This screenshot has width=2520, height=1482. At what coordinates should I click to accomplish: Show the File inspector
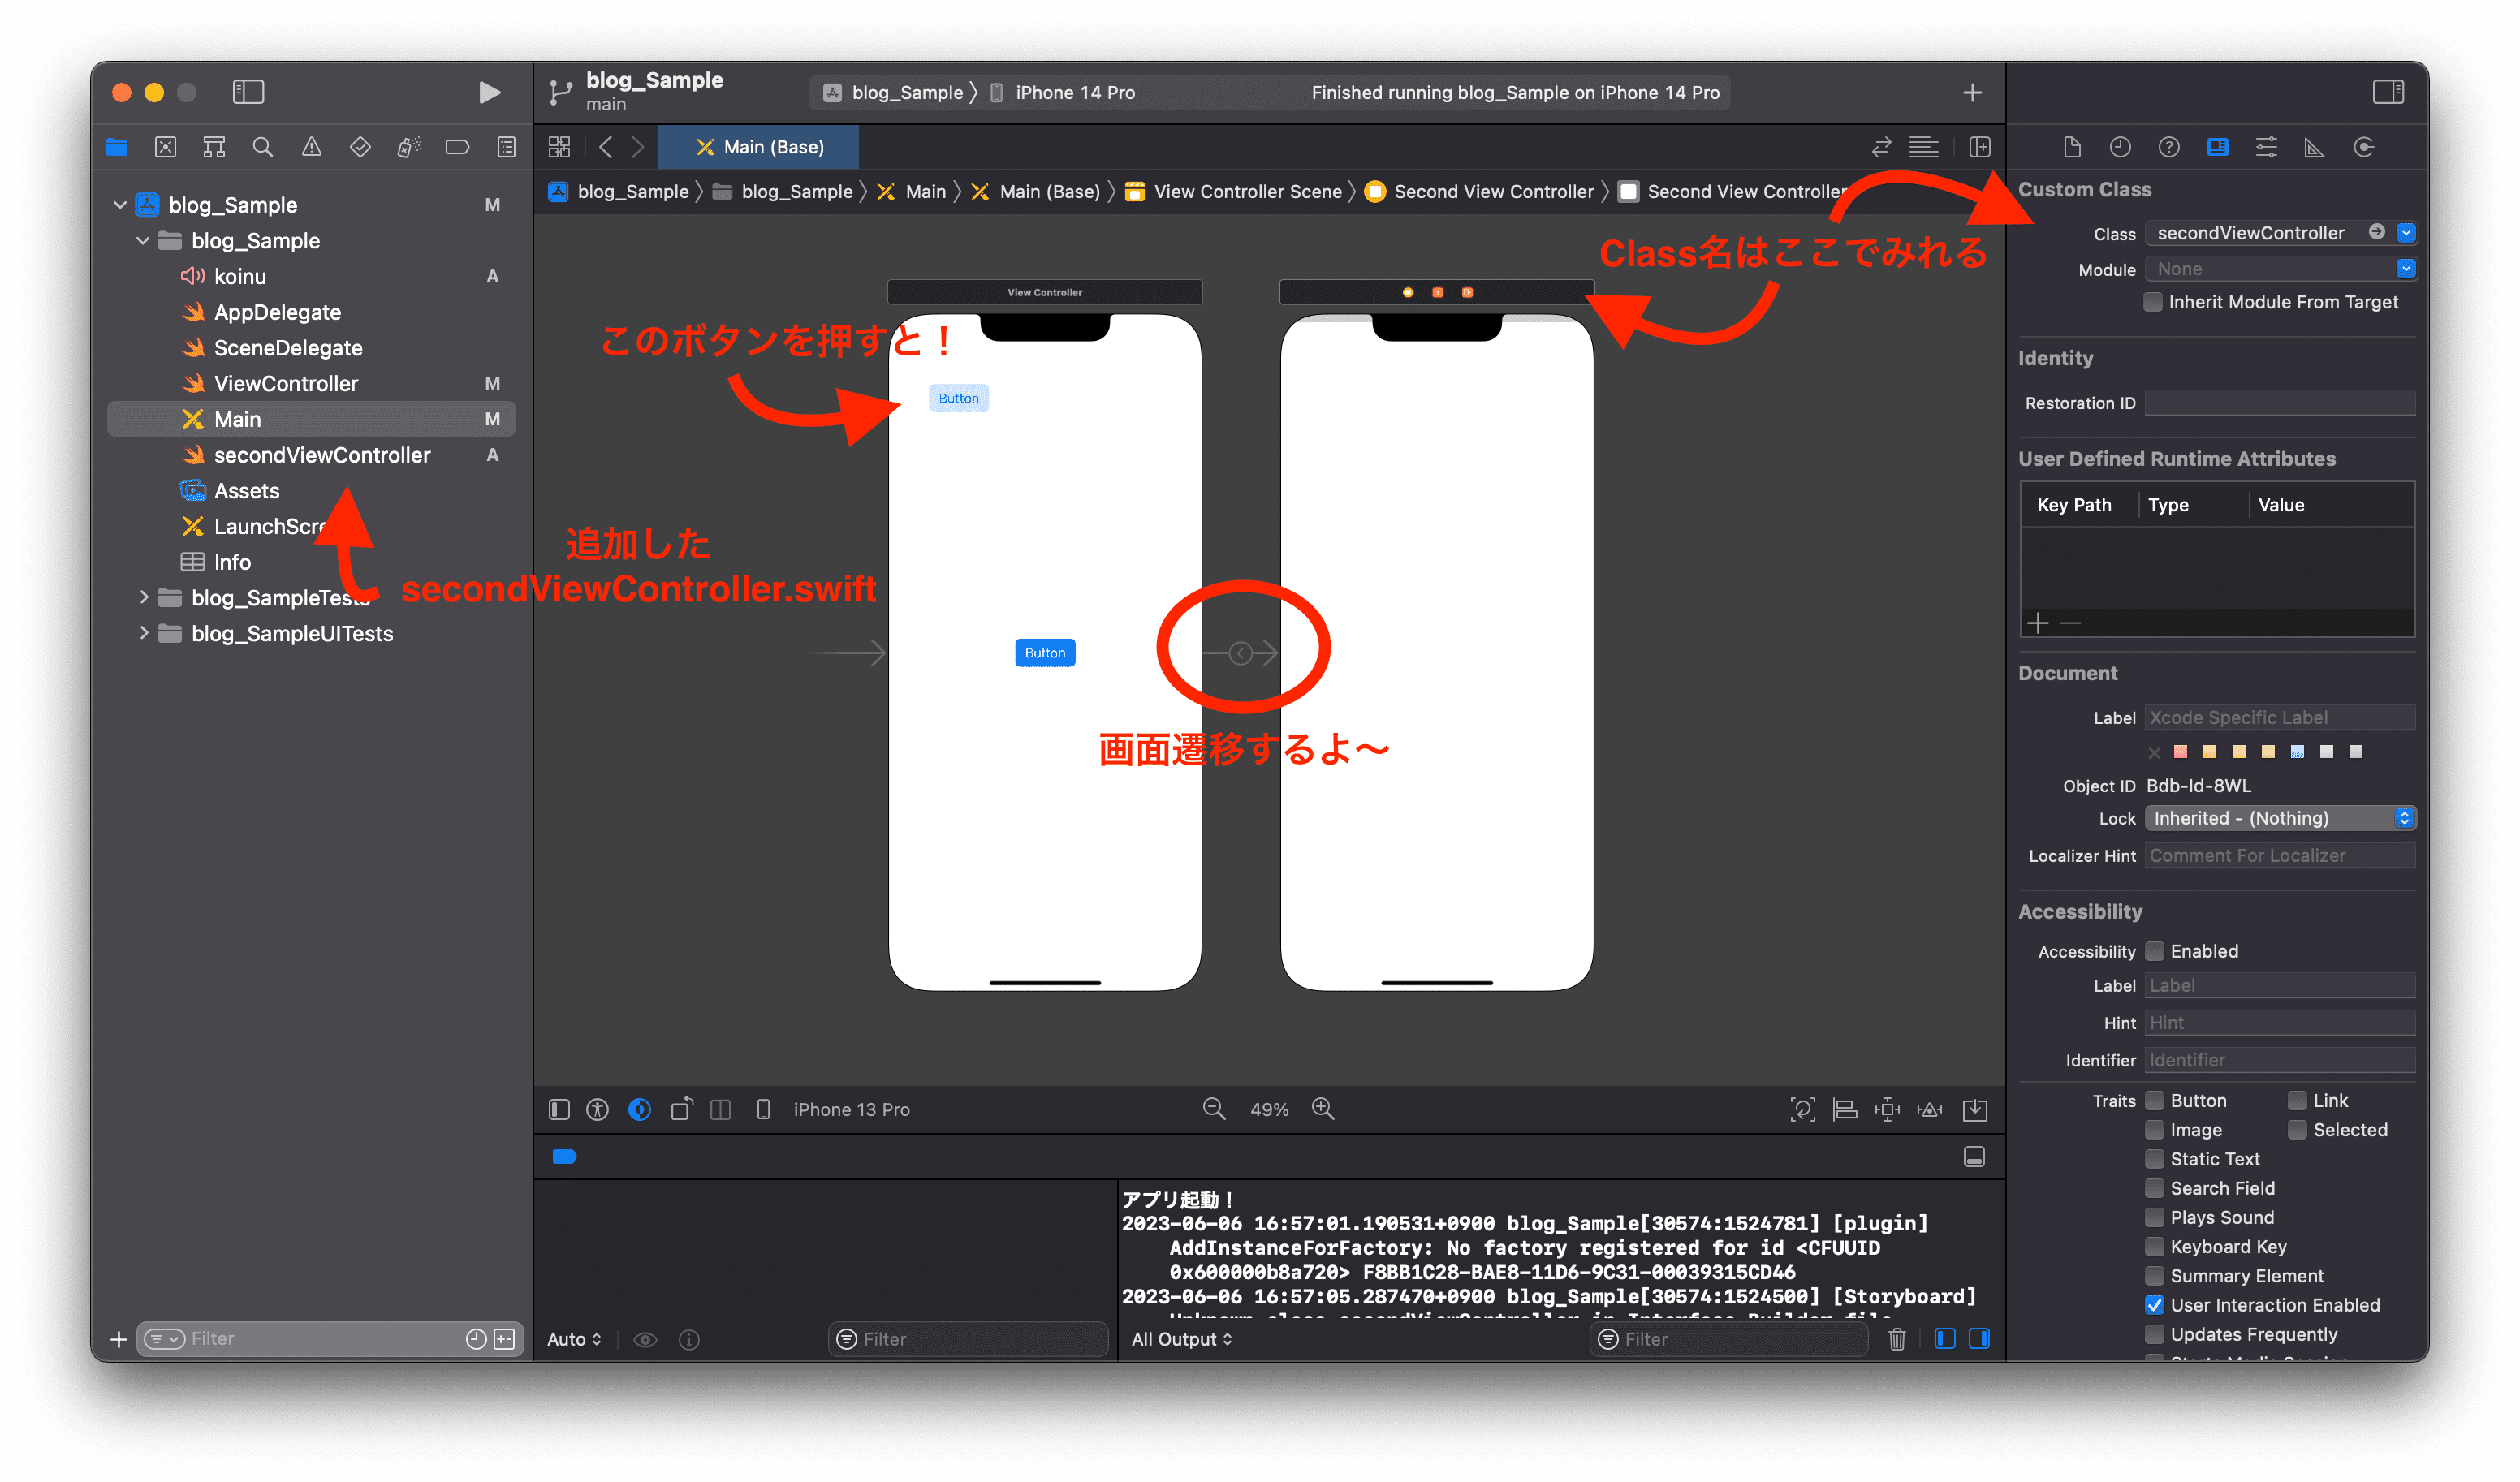2071,147
